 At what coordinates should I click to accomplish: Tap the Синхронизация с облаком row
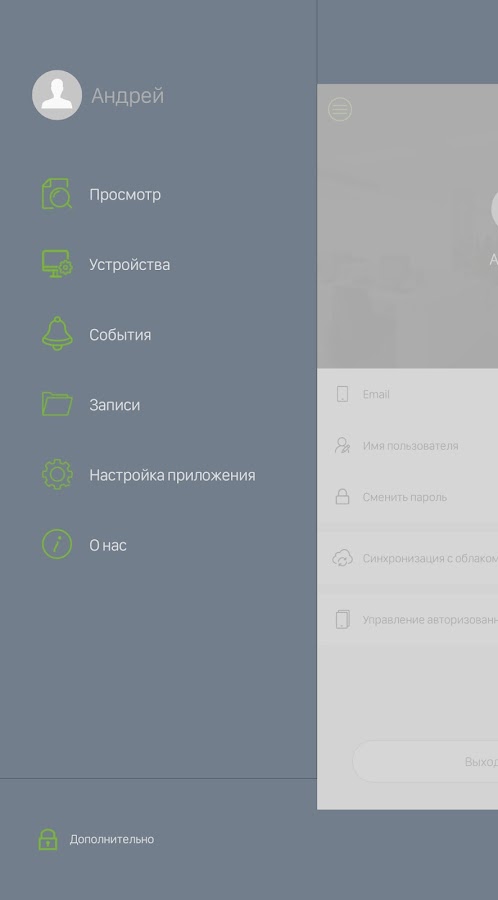407,558
